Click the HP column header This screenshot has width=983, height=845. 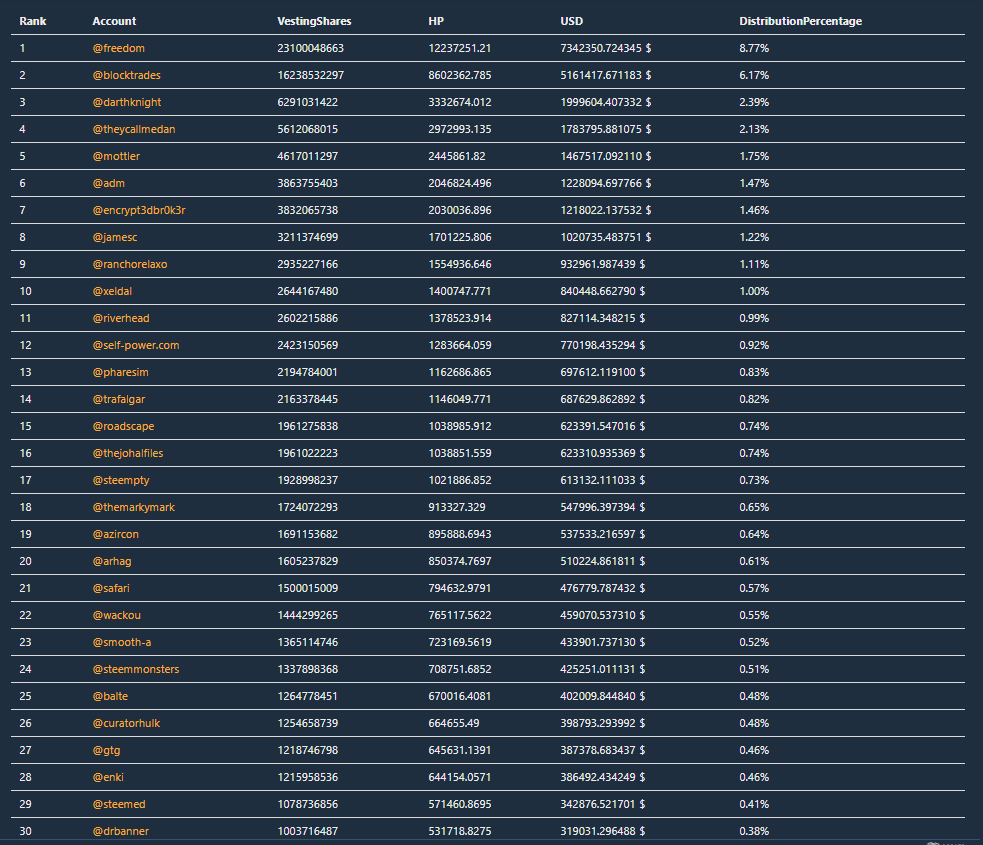pos(436,21)
